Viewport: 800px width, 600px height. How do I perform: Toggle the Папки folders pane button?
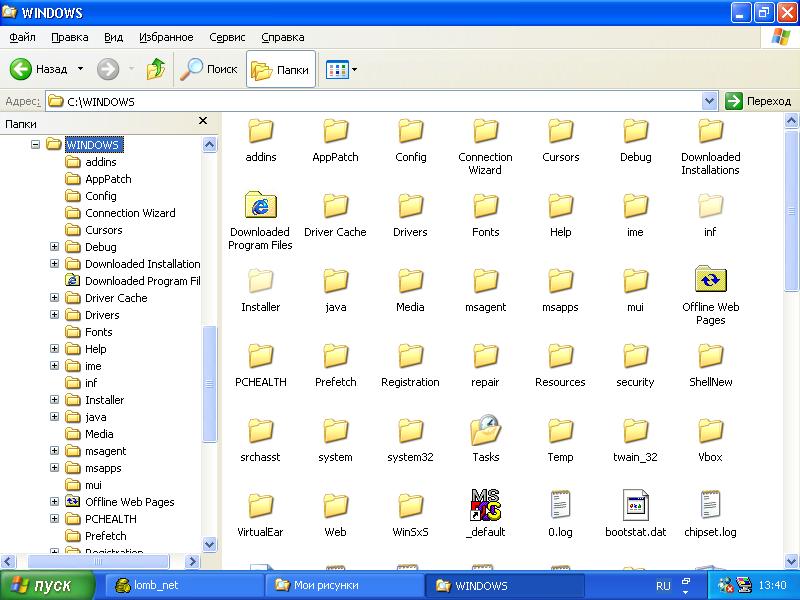[x=281, y=69]
